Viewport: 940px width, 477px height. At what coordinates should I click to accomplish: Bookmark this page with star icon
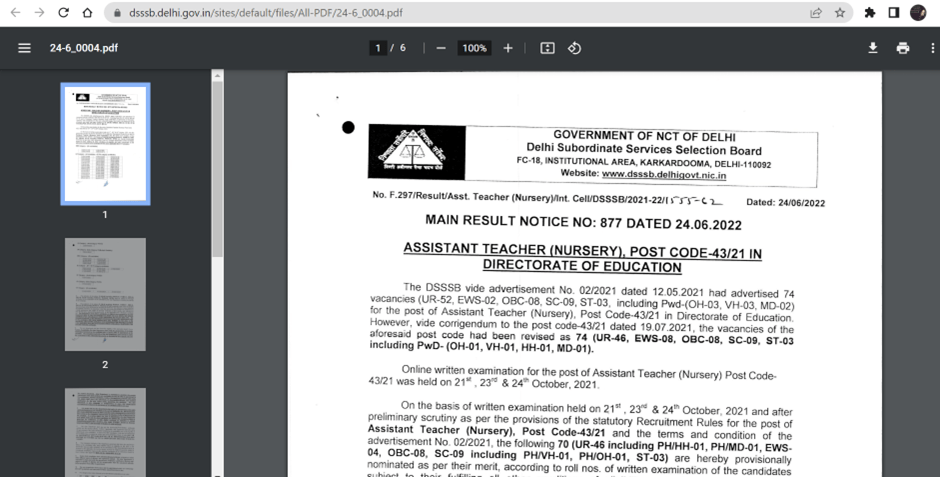(840, 13)
